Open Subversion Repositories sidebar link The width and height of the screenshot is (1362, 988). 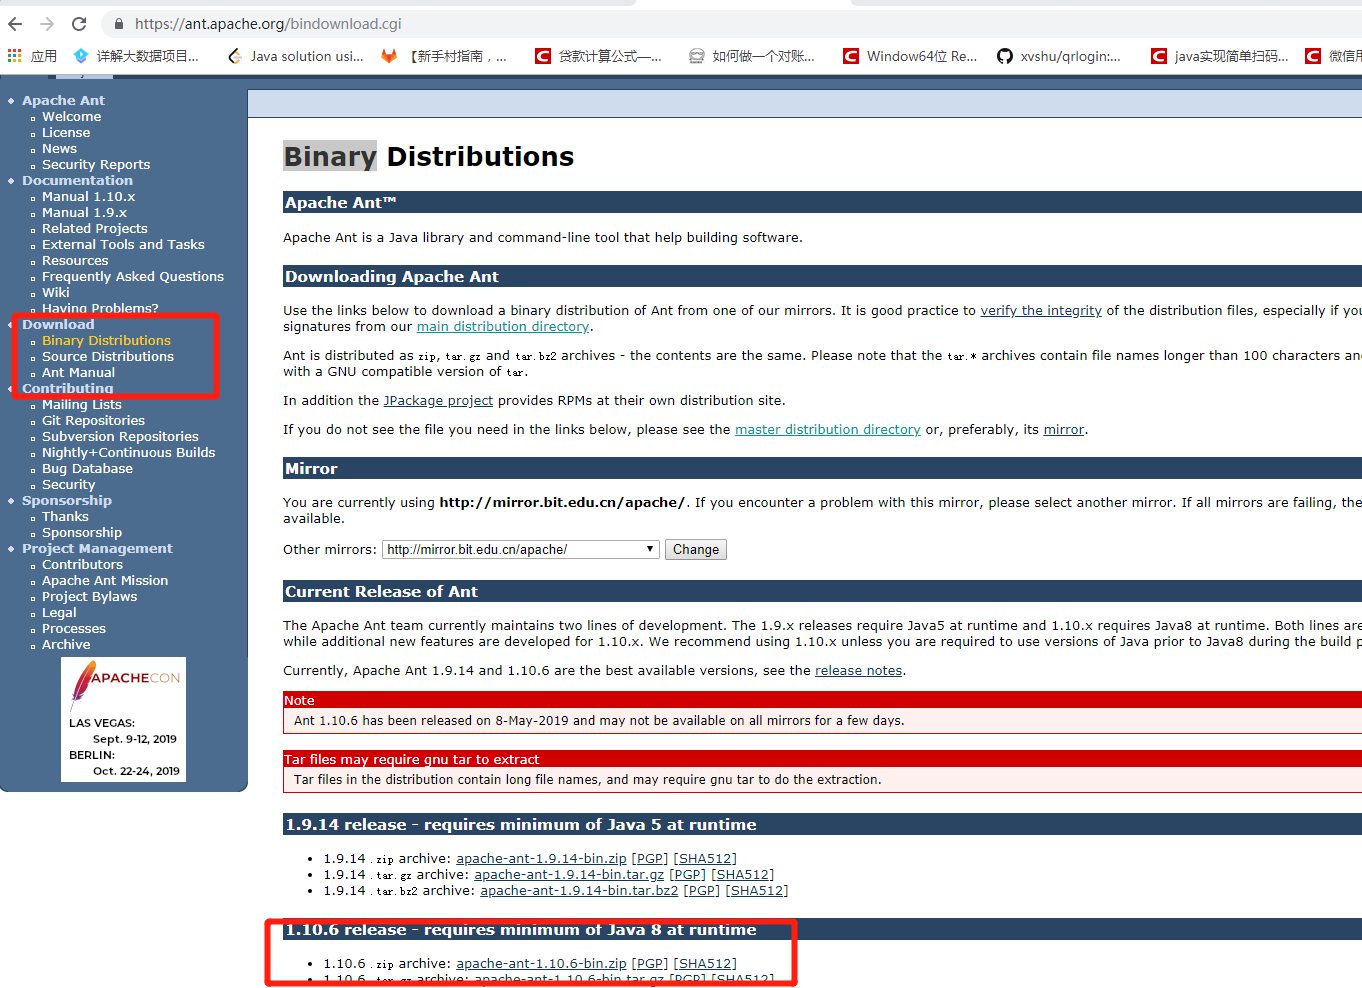click(x=120, y=437)
